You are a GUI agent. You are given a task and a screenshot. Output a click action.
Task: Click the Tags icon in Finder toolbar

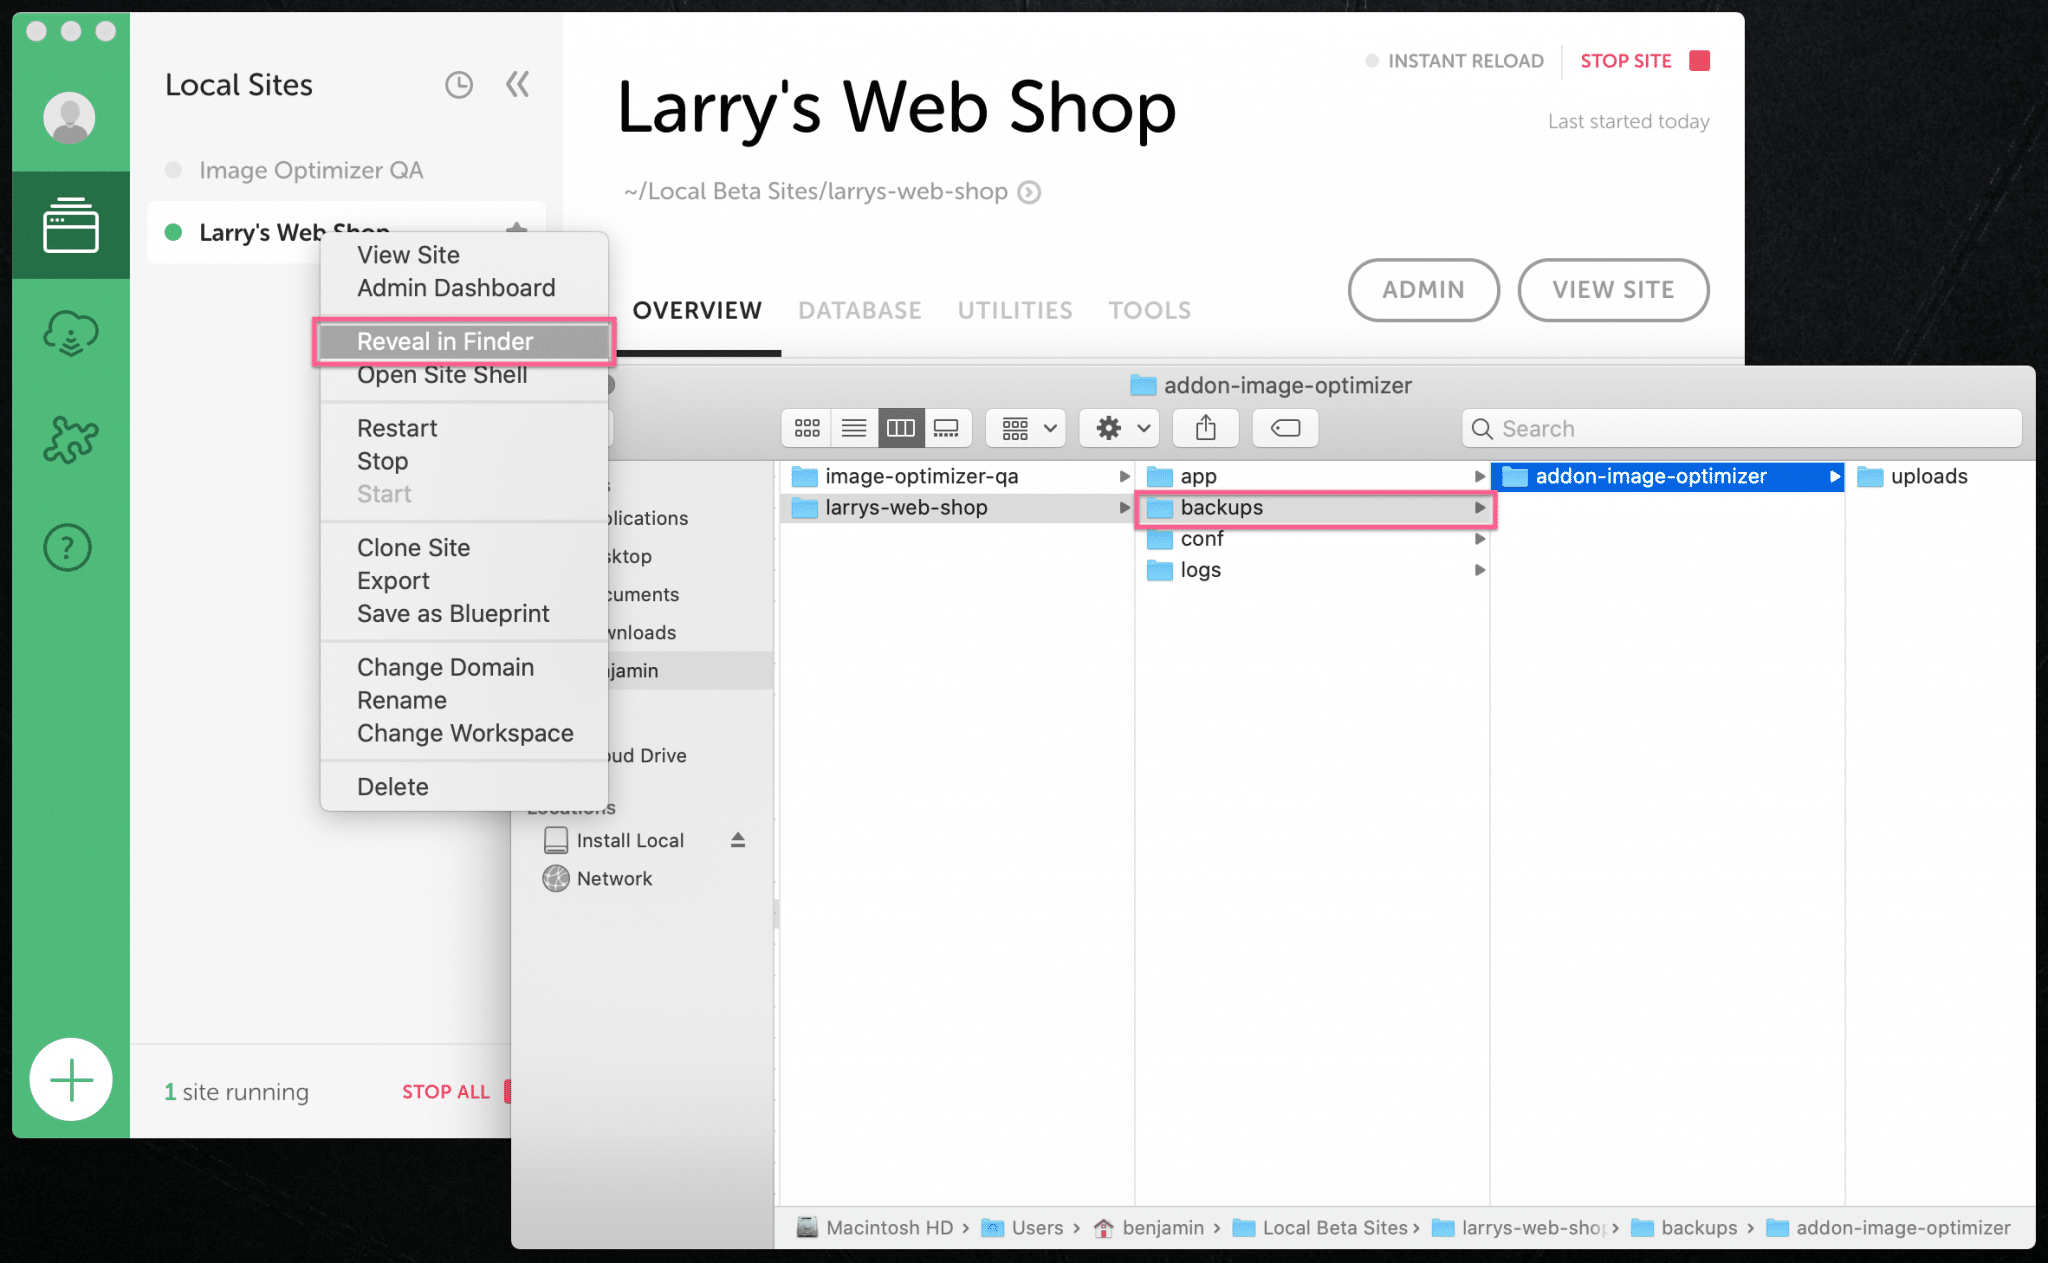pos(1285,428)
